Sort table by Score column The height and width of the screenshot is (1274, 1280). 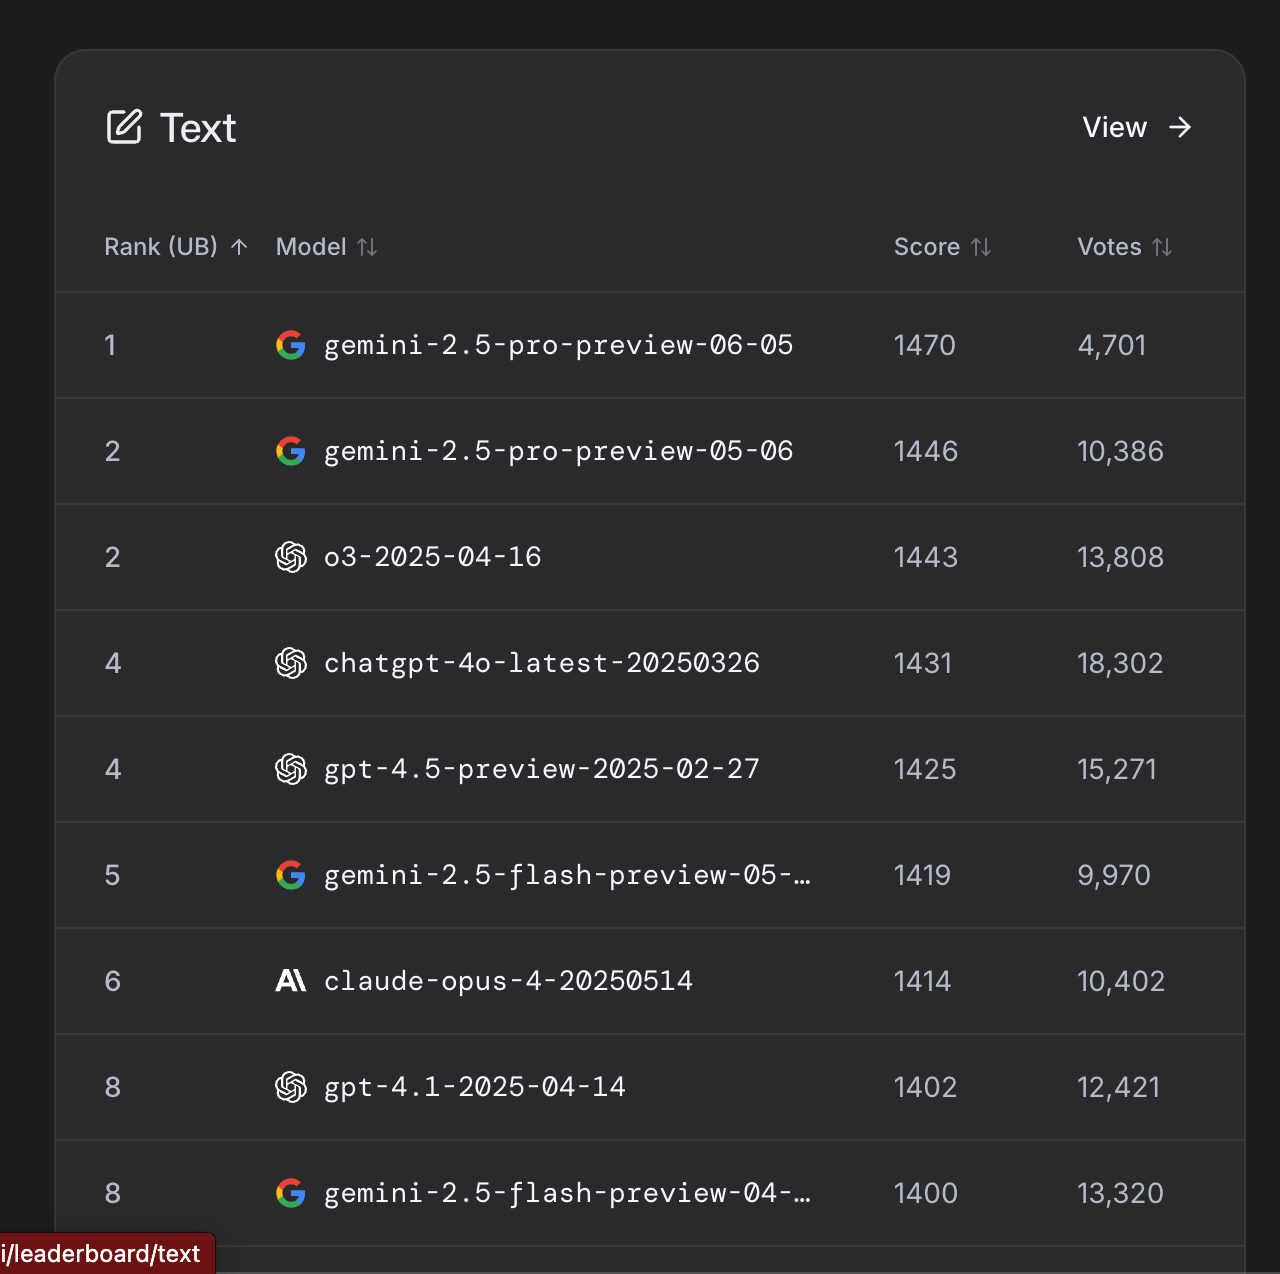pyautogui.click(x=981, y=247)
